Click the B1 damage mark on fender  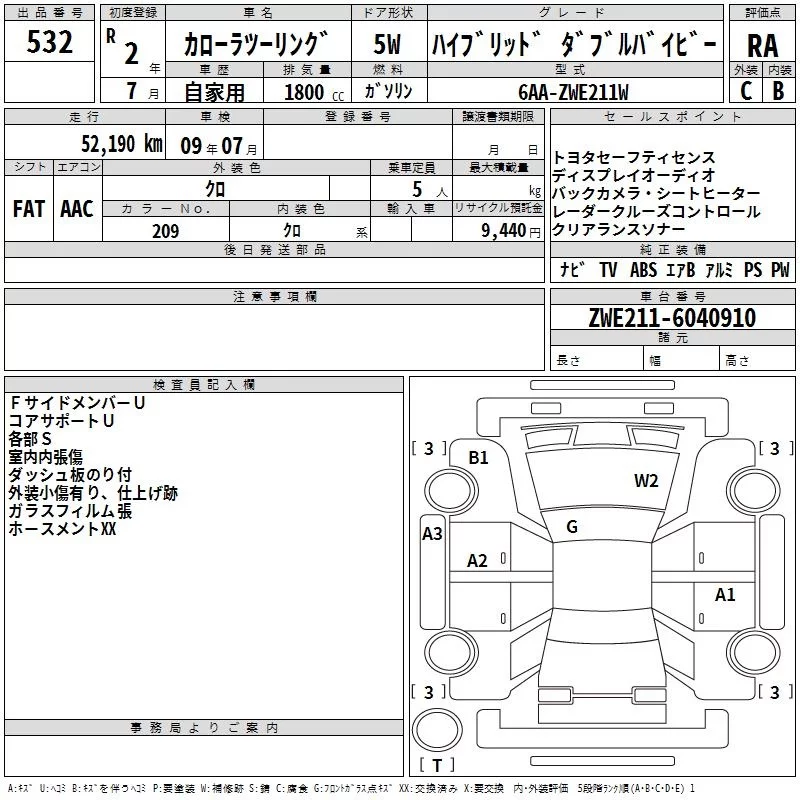pos(478,458)
